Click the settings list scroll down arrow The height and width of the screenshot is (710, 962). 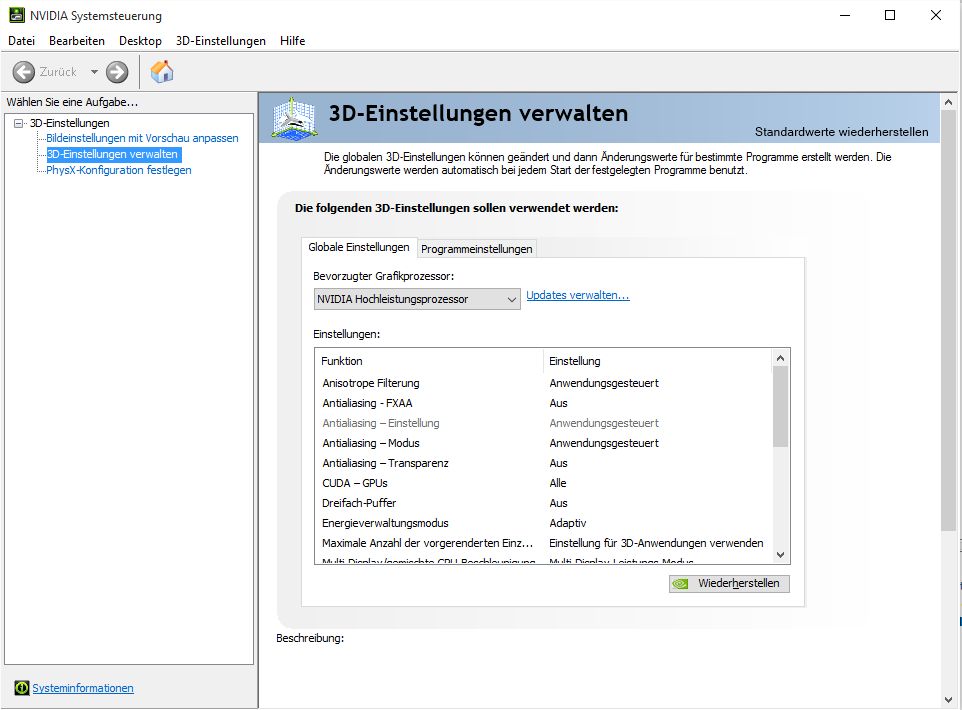pyautogui.click(x=781, y=555)
